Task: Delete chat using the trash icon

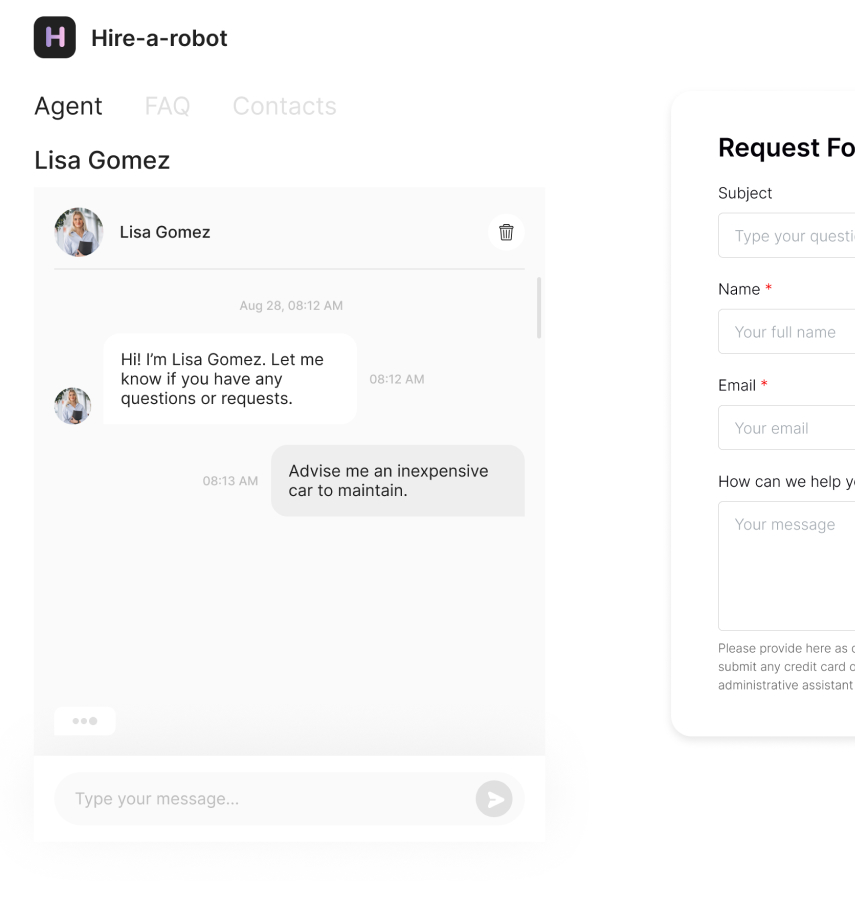Action: coord(506,232)
